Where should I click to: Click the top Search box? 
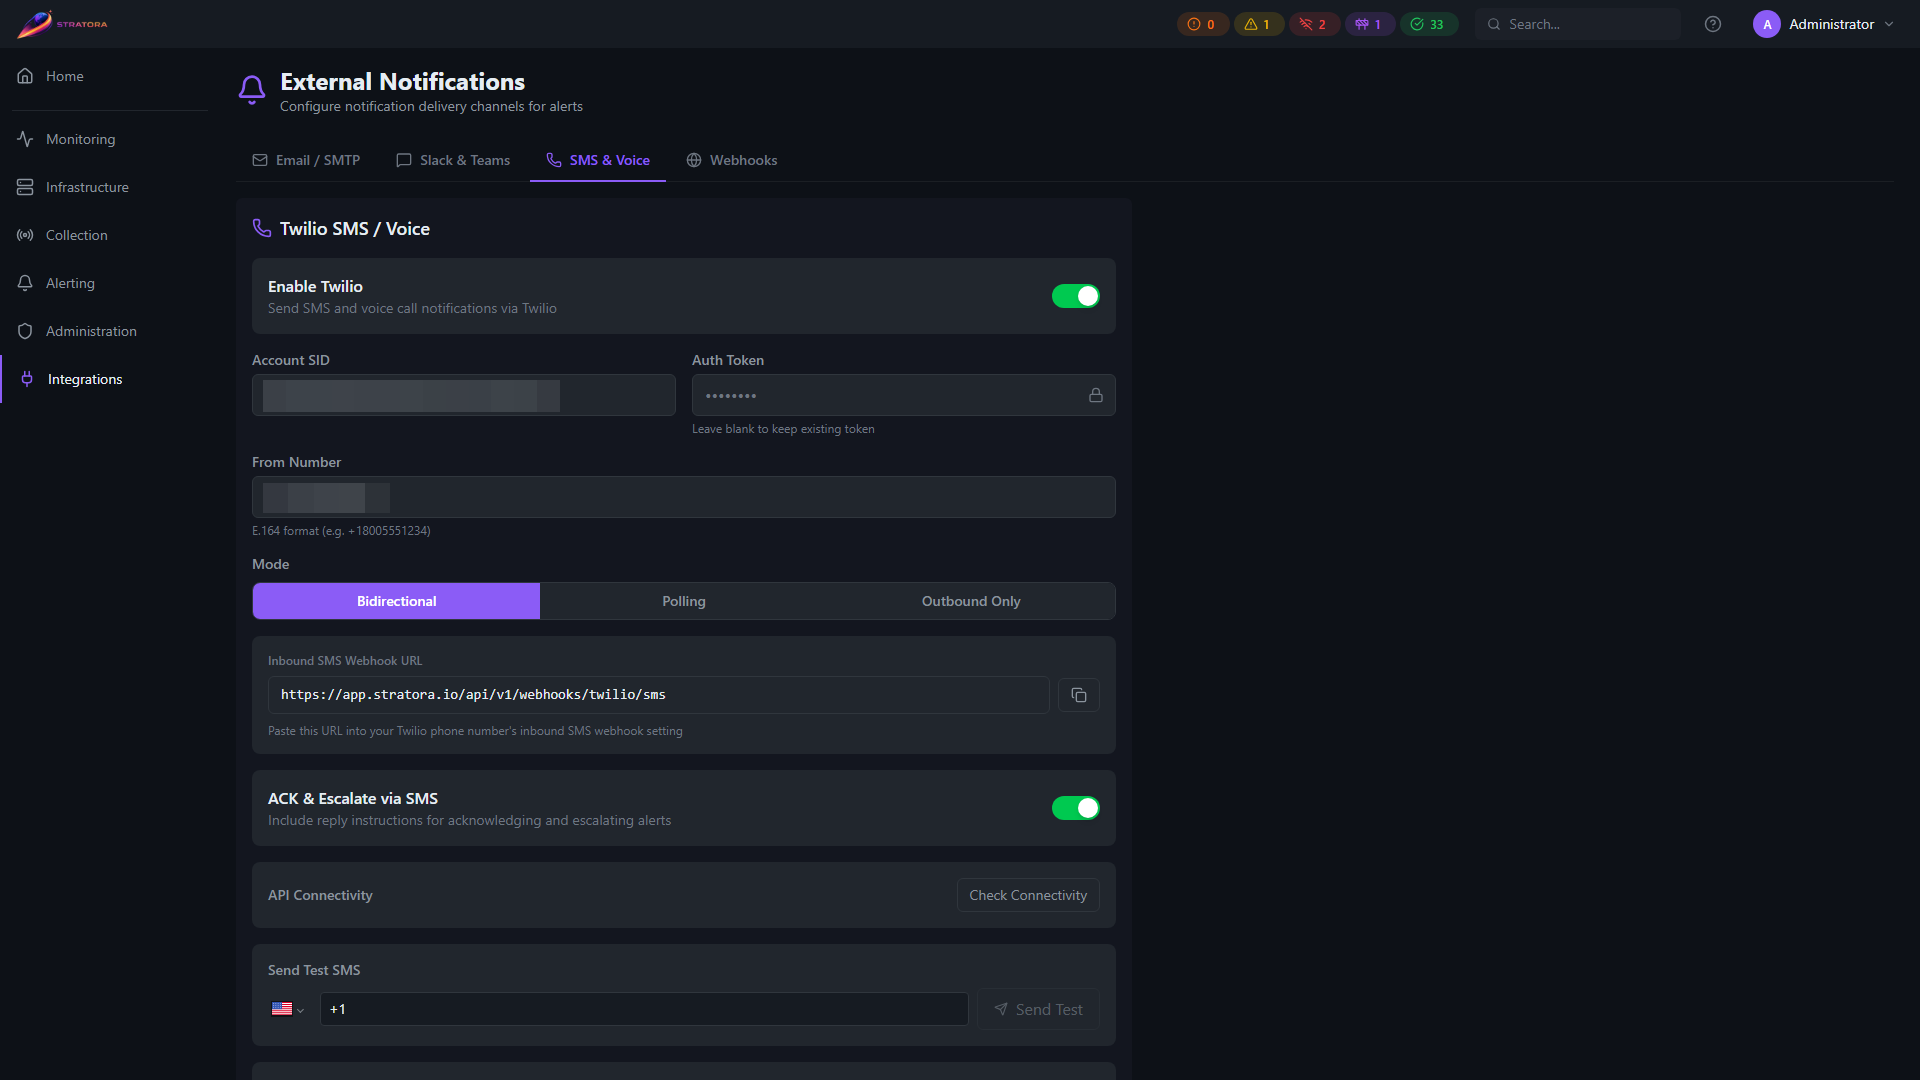tap(1578, 24)
